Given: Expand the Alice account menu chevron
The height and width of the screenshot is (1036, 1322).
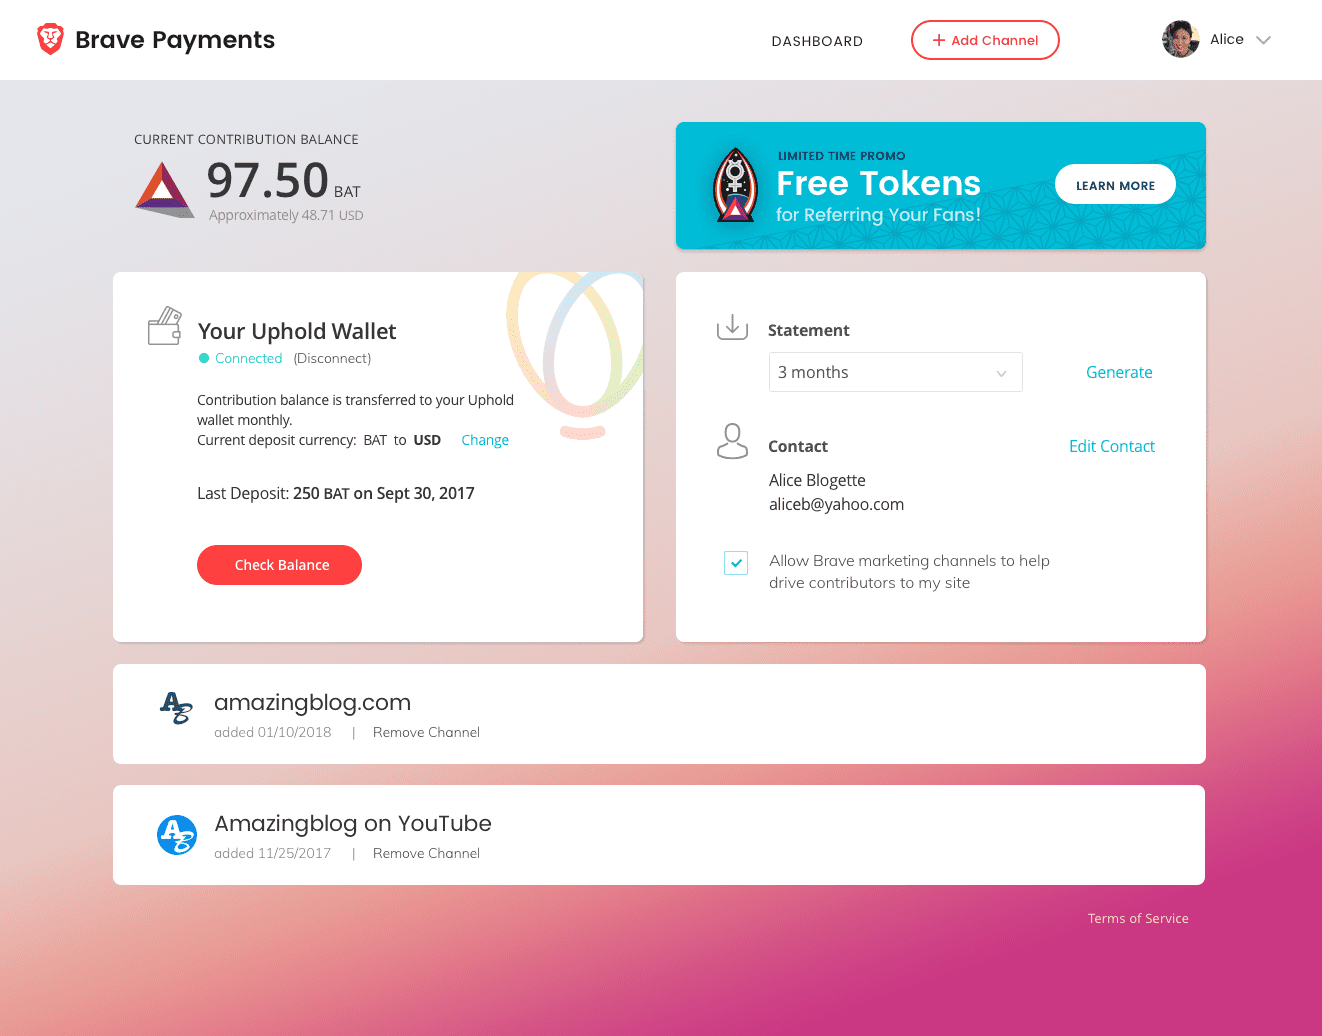Looking at the screenshot, I should coord(1263,41).
